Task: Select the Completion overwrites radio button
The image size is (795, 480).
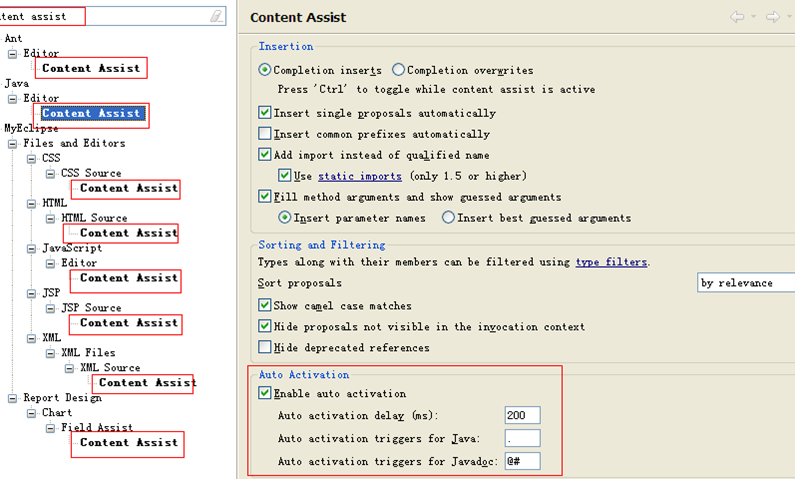Action: pos(399,69)
